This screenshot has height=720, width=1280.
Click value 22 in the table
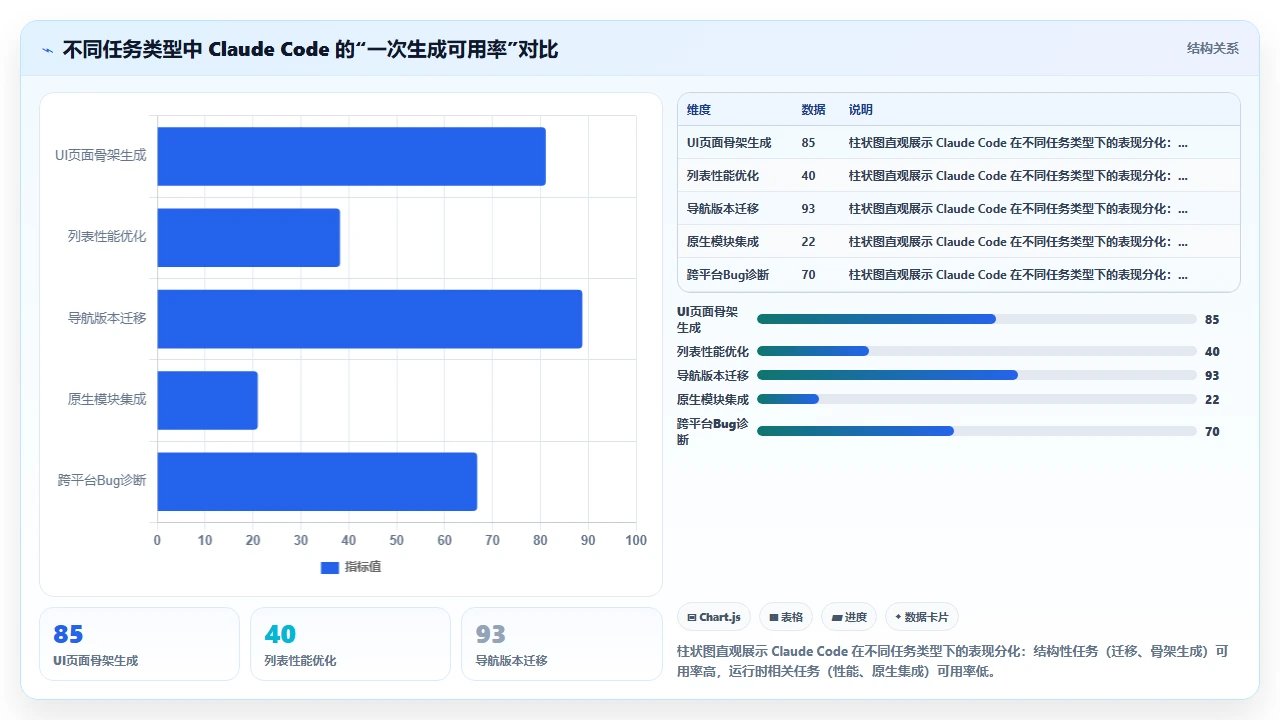tap(808, 242)
